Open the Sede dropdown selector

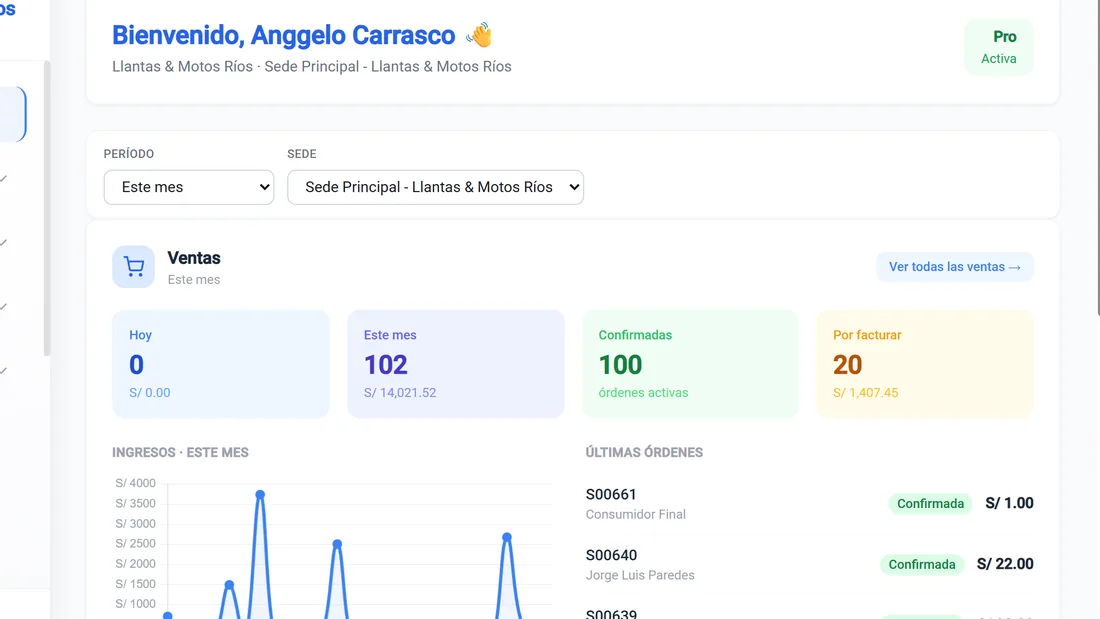click(x=435, y=187)
